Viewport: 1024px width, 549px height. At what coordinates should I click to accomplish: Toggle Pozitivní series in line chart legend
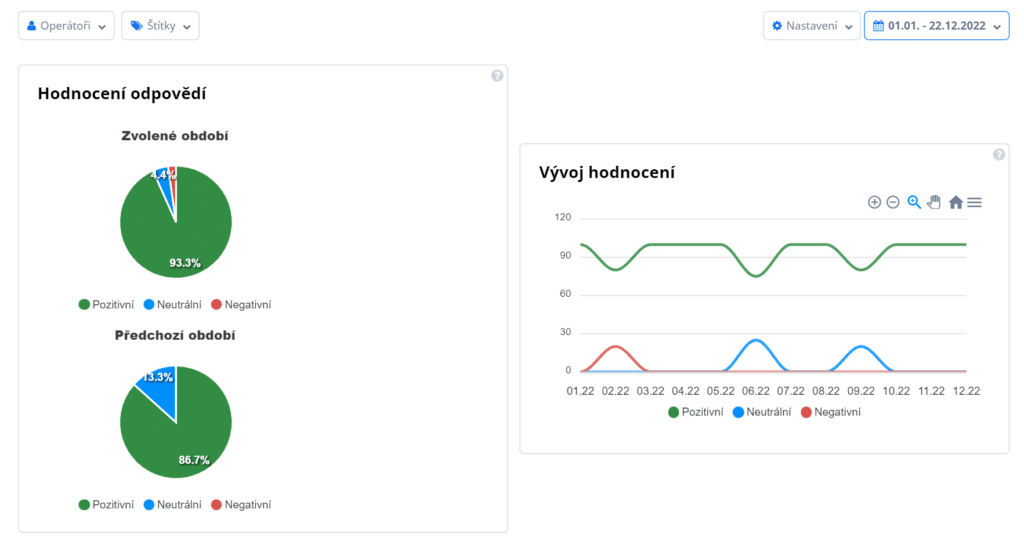[x=696, y=412]
